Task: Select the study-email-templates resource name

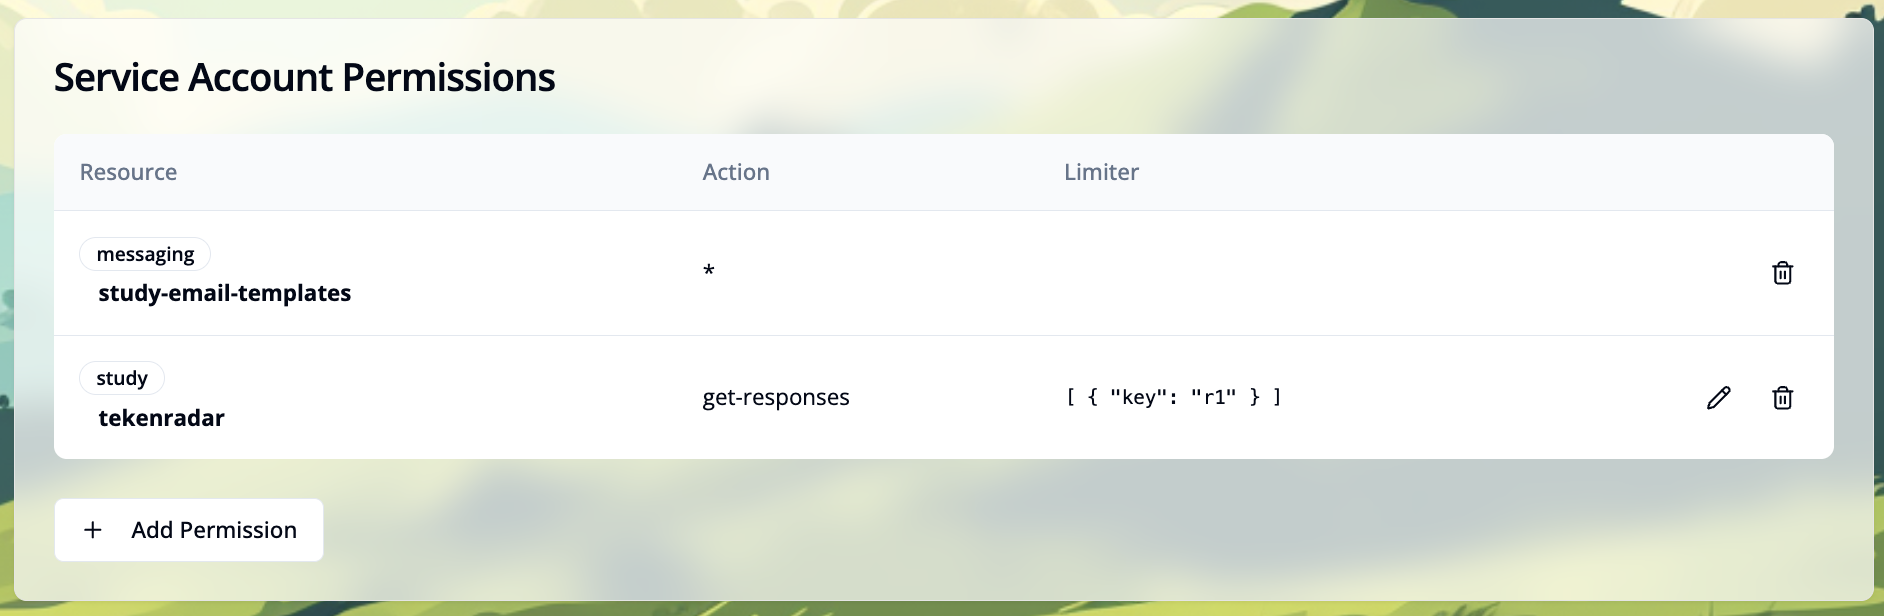Action: pyautogui.click(x=224, y=293)
